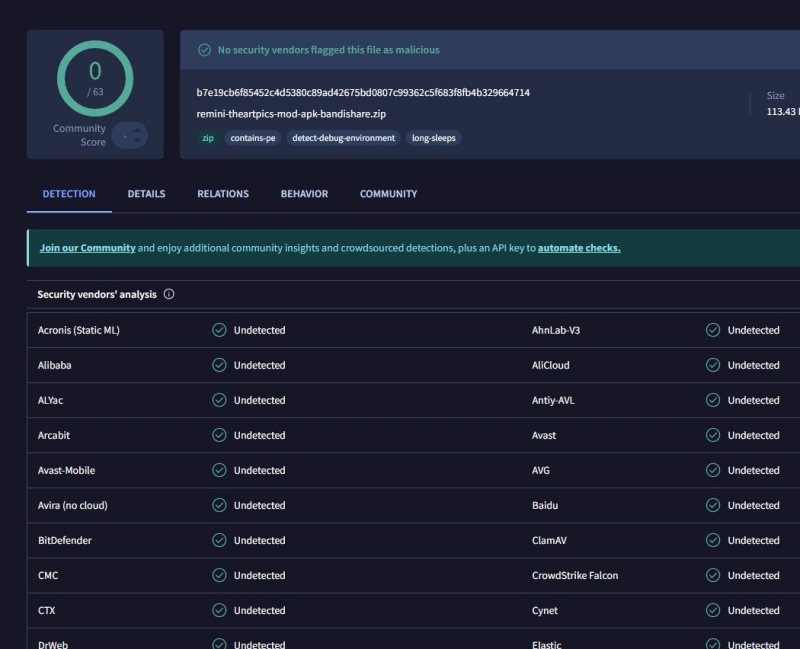Click the Undetected check icon for BitDefender
Image resolution: width=800 pixels, height=649 pixels.
point(219,540)
